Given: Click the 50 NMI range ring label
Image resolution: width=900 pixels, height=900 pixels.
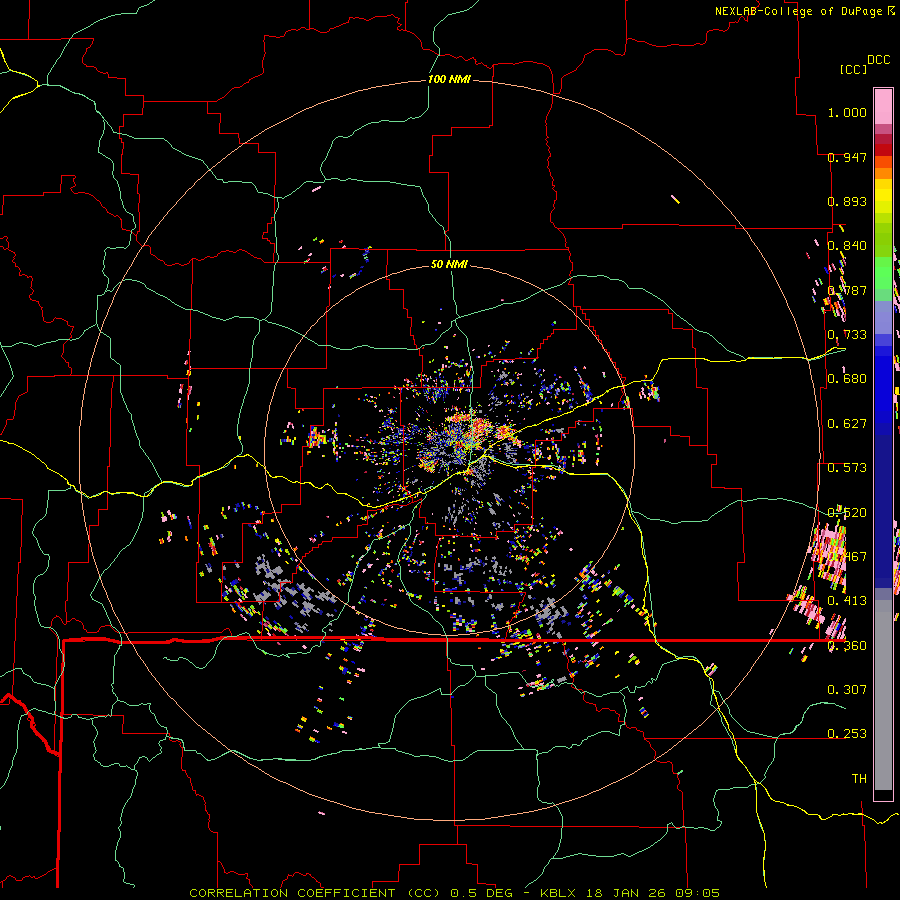Looking at the screenshot, I should [449, 264].
